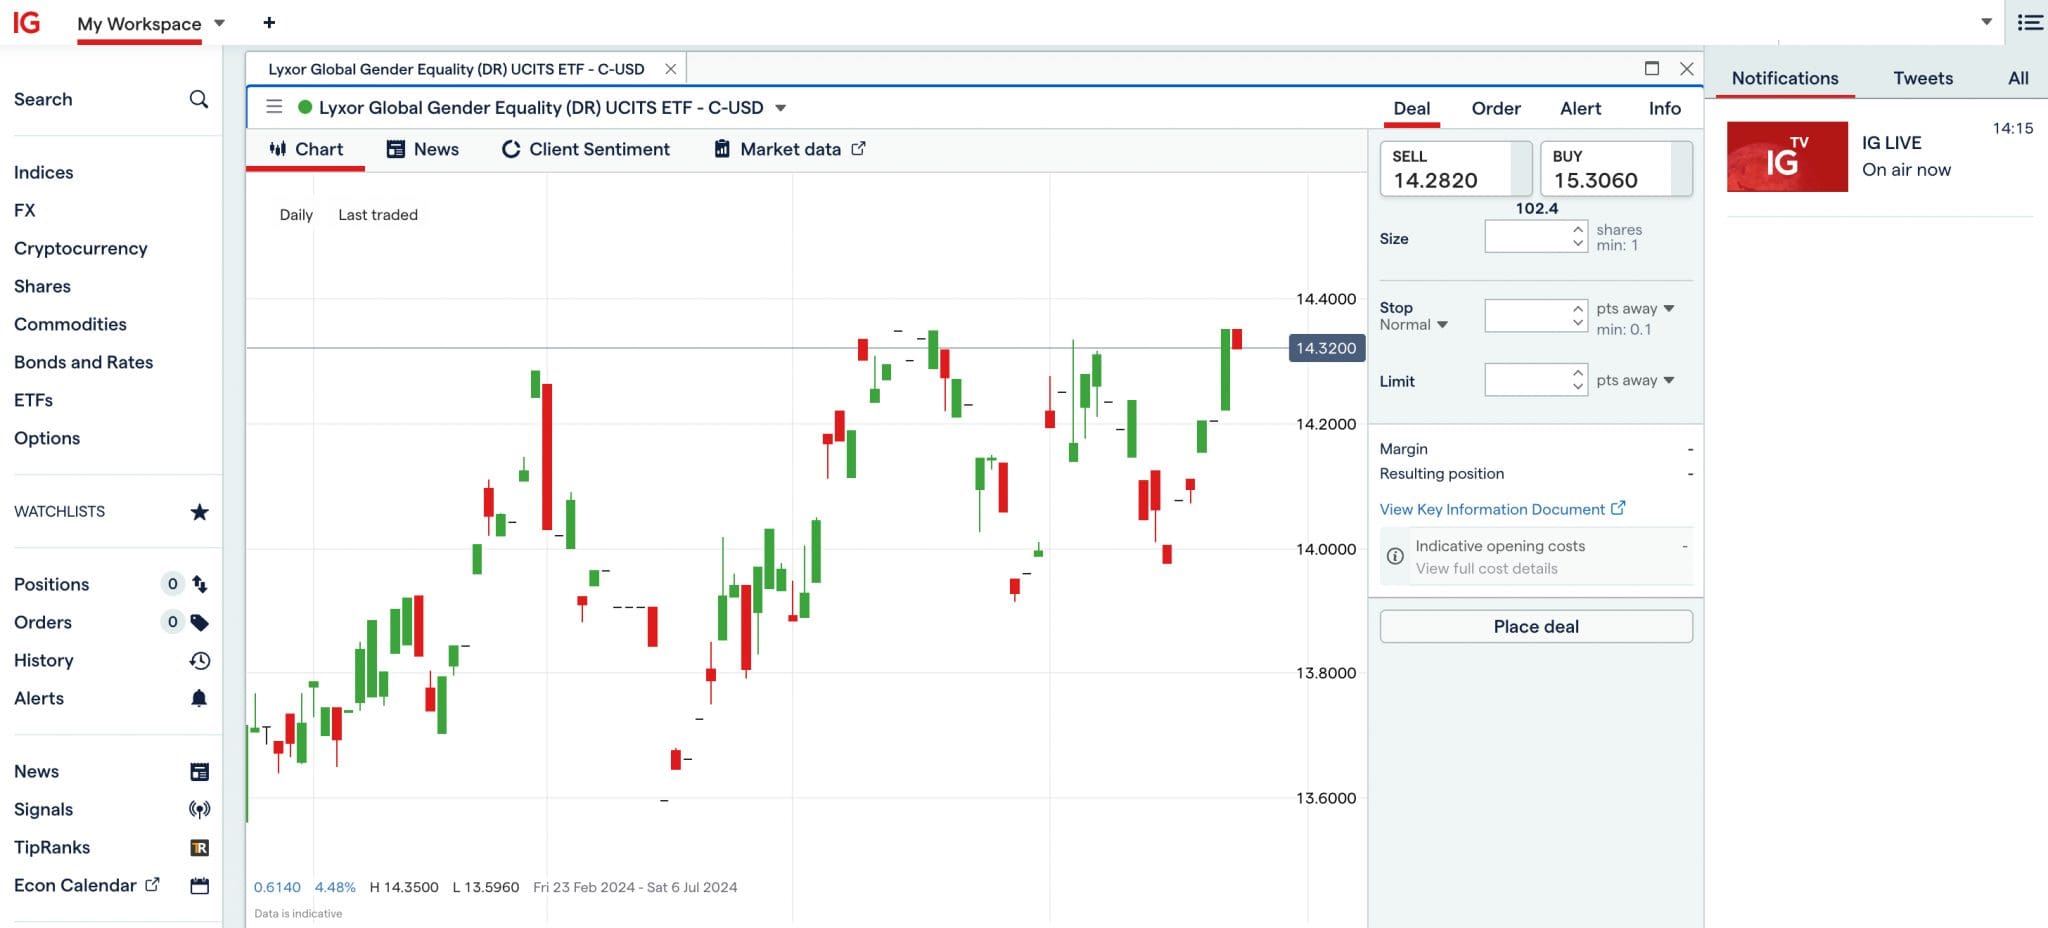This screenshot has width=2048, height=928.
Task: Select the Alert tab
Action: tap(1581, 108)
